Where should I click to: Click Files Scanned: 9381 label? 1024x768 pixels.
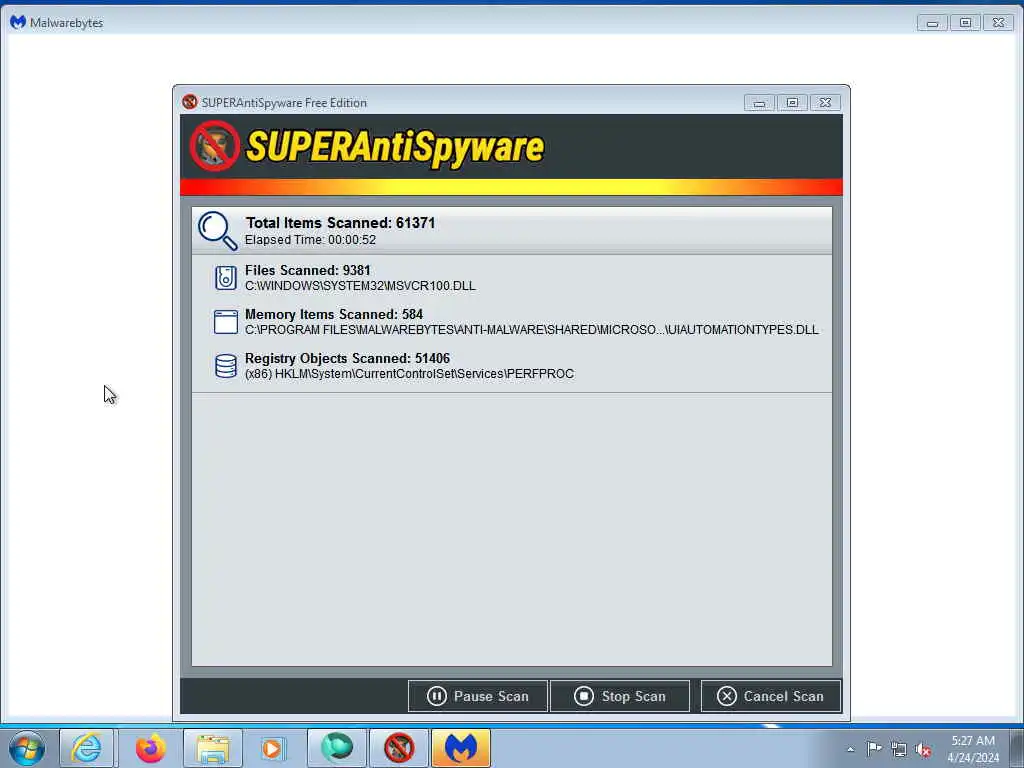pyautogui.click(x=308, y=270)
